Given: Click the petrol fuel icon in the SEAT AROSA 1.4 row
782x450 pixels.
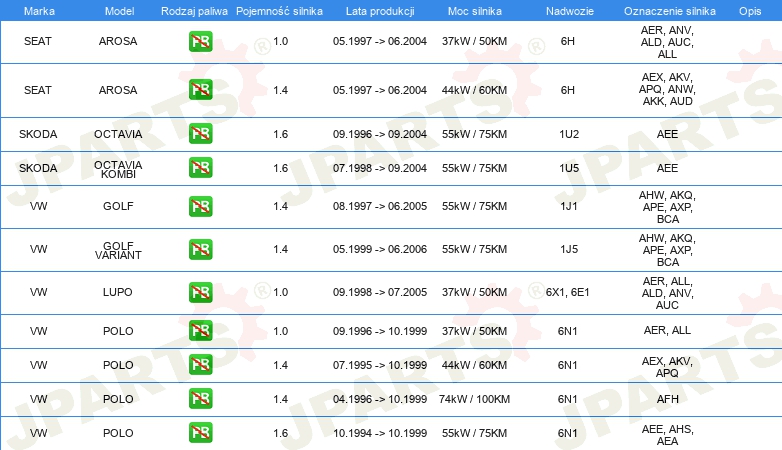Looking at the screenshot, I should tap(200, 90).
